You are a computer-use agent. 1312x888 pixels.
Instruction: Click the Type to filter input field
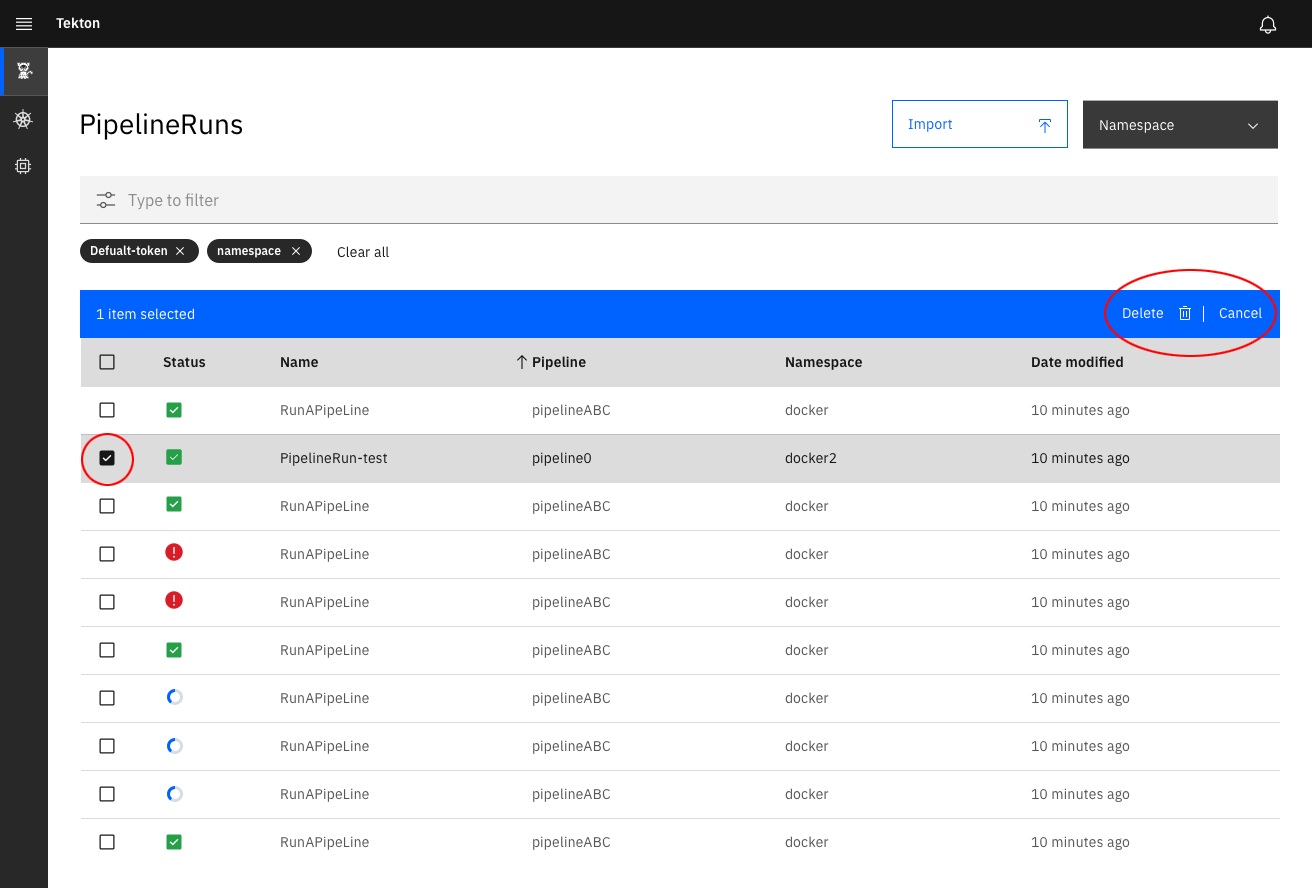pos(400,200)
